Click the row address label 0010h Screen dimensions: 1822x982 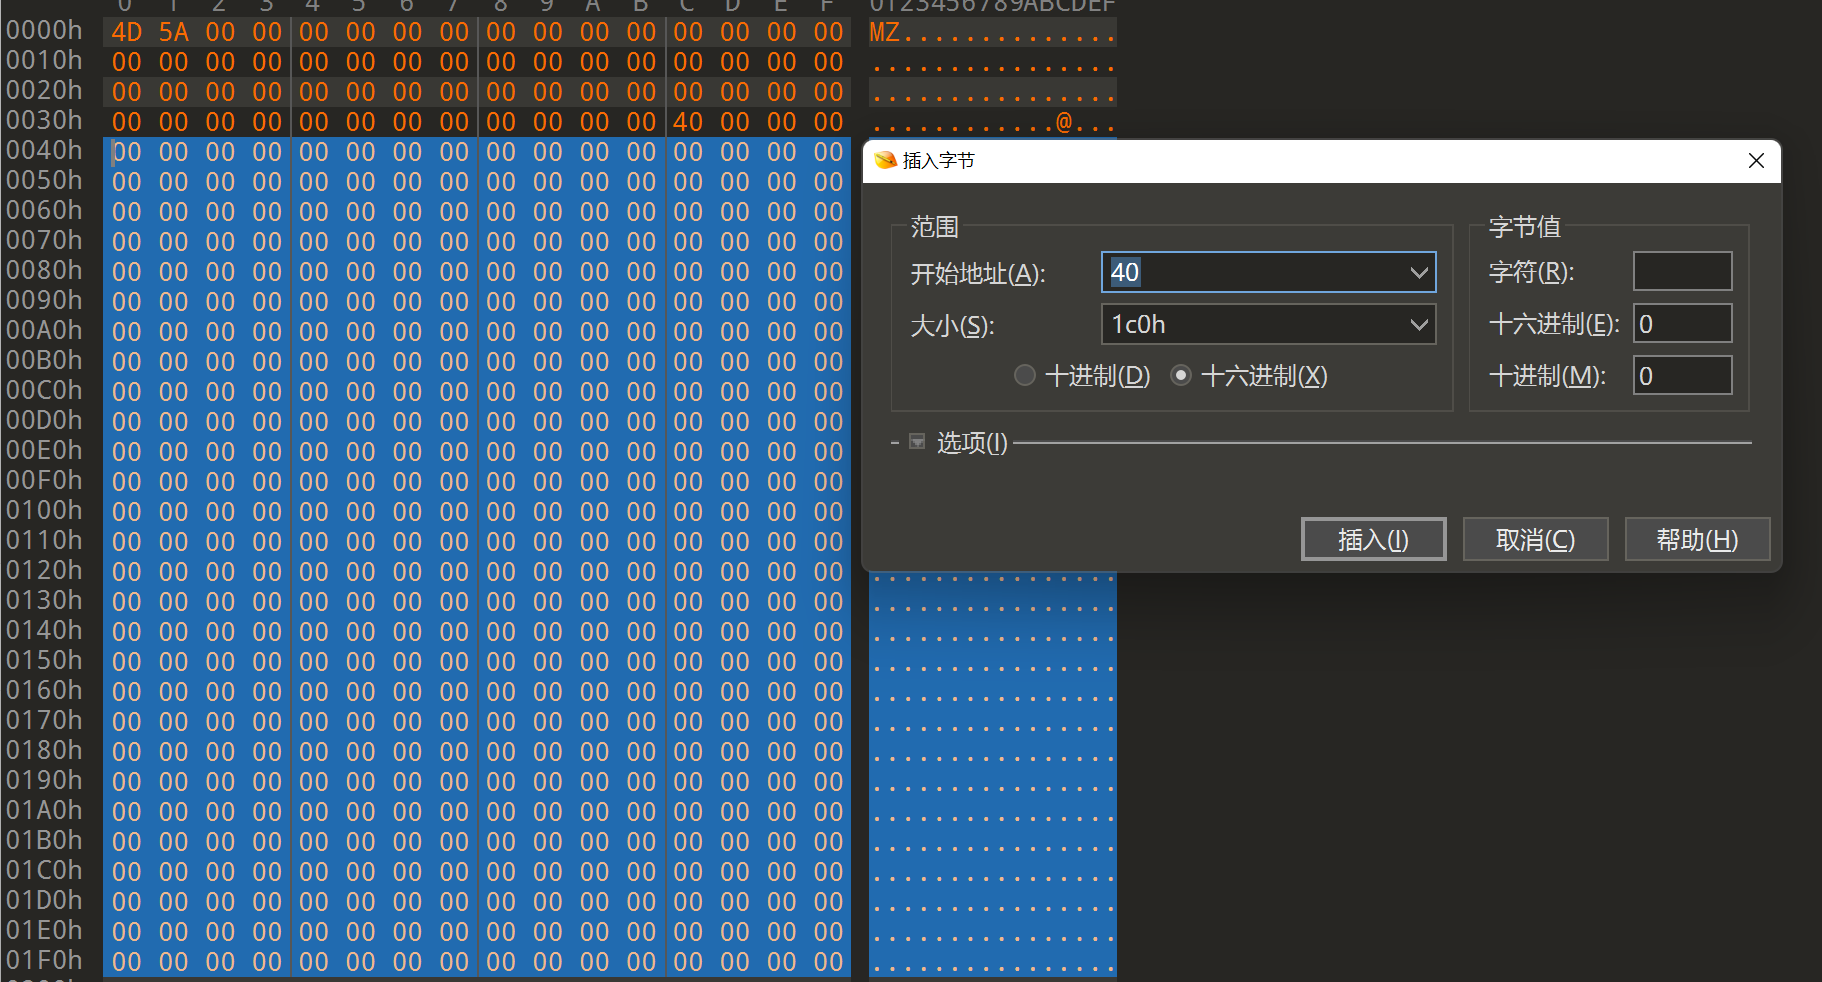(44, 60)
